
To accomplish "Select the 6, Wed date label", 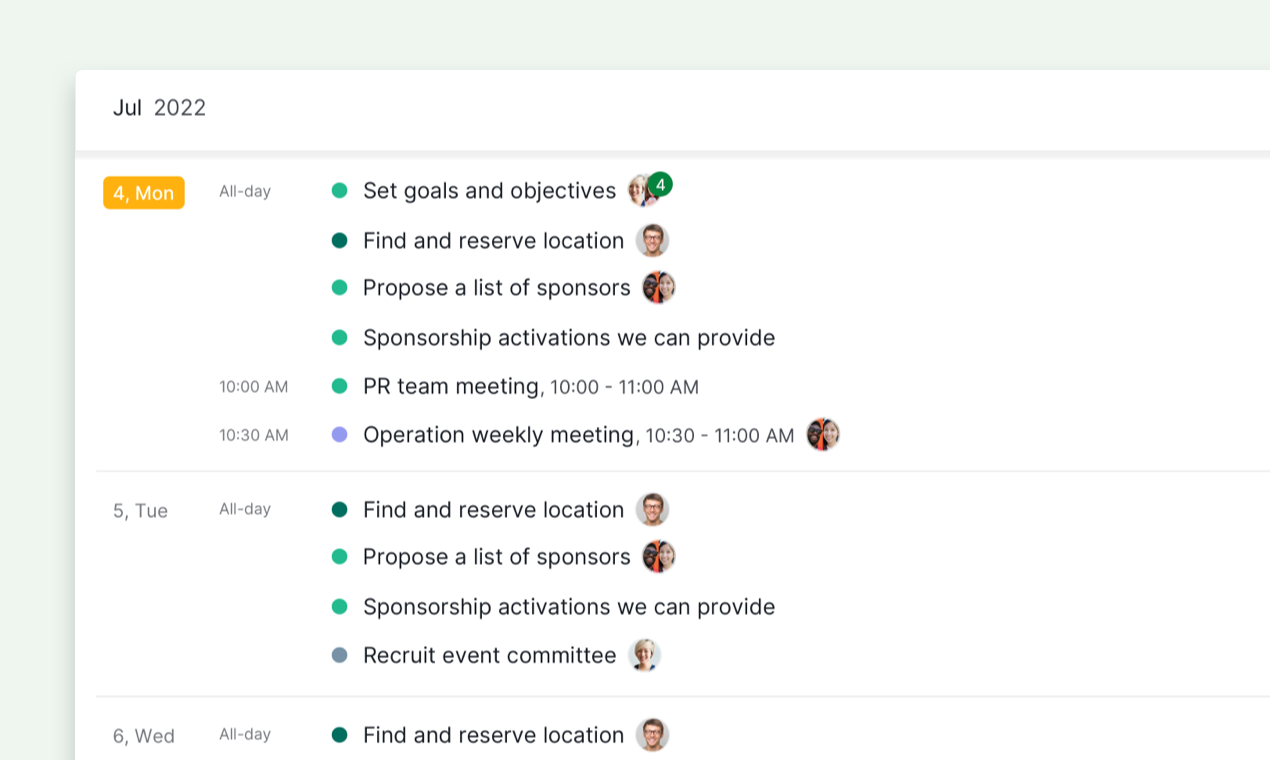I will [x=144, y=736].
